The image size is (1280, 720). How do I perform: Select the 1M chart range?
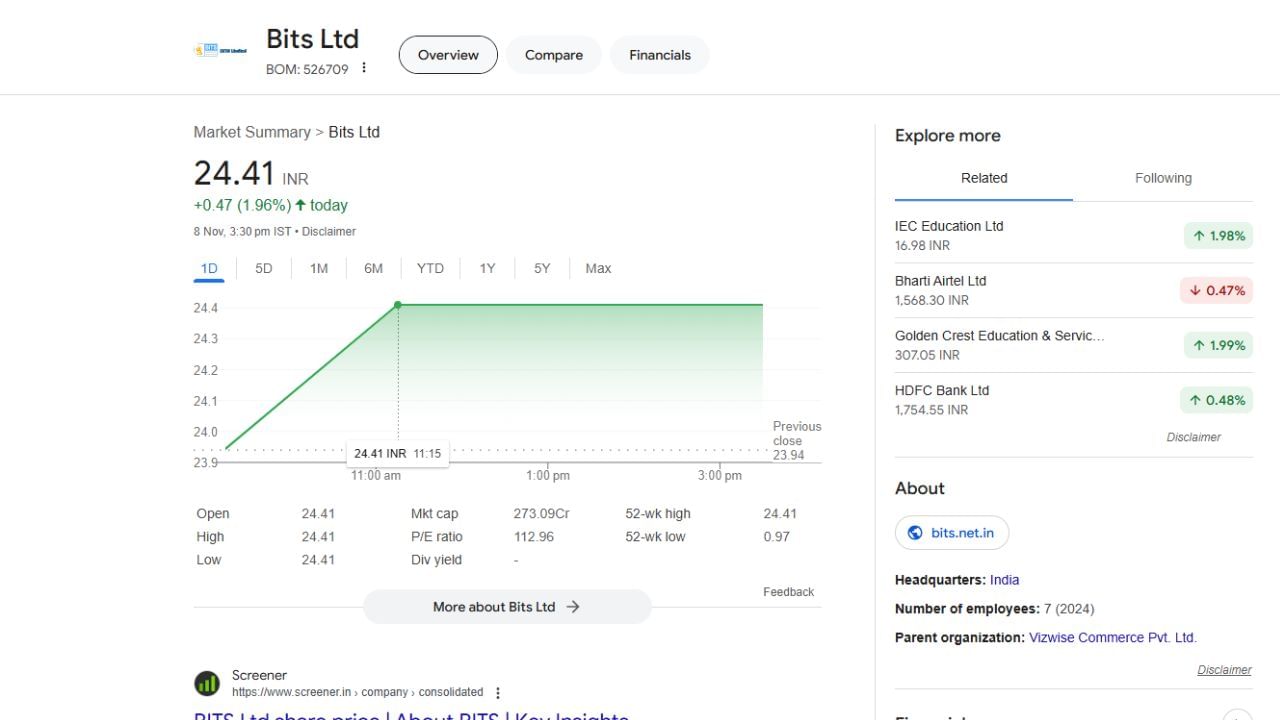319,268
